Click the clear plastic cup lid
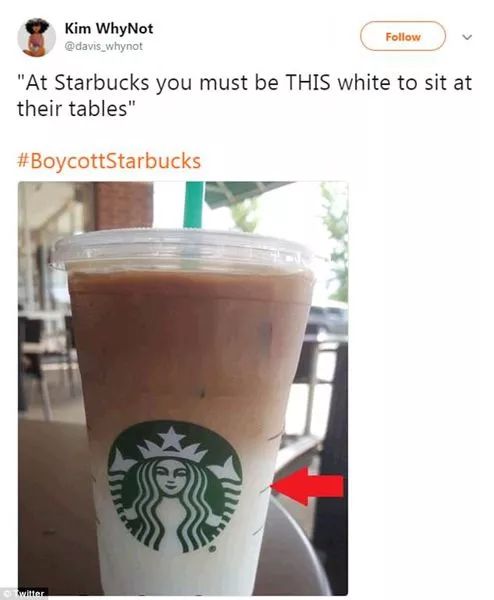Screen dimensions: 494x600 [184, 249]
